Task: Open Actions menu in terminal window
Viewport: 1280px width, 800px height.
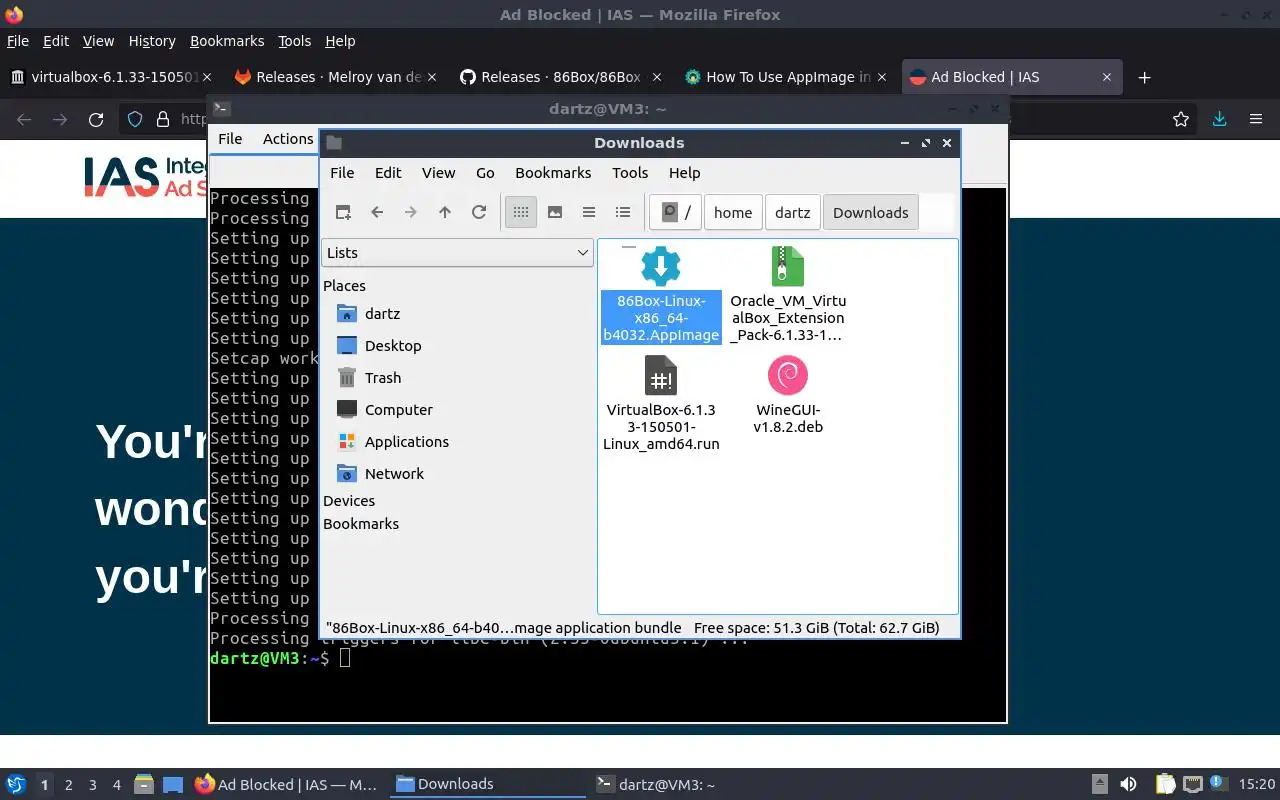Action: click(288, 139)
